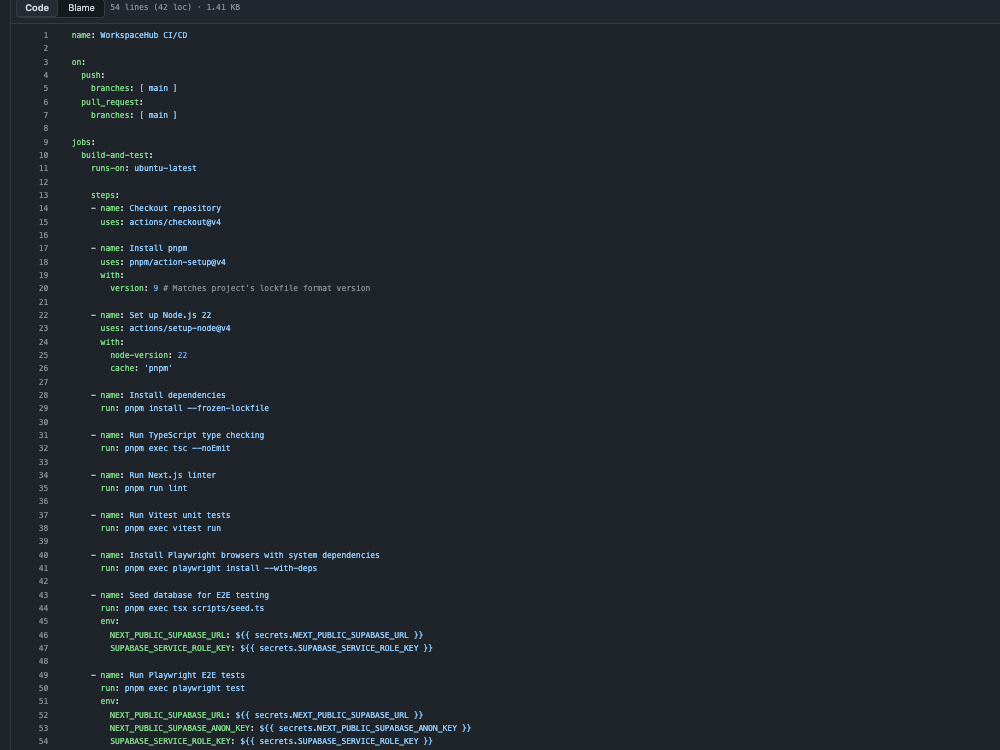Click the 'on:' key
Screen dimensions: 1000x750
(78, 62)
